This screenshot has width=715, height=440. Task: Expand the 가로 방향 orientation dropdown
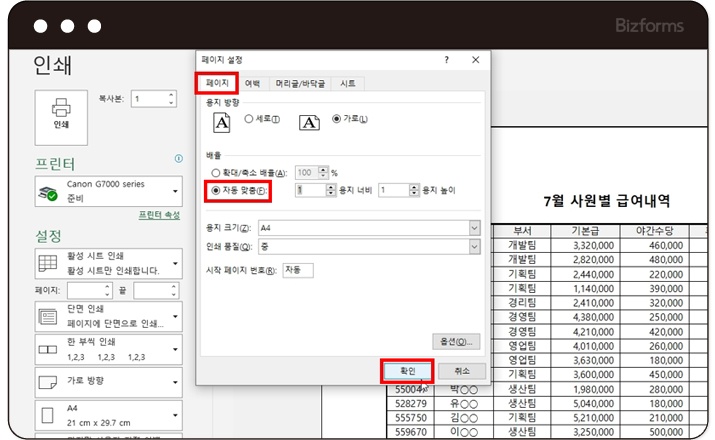coord(176,381)
